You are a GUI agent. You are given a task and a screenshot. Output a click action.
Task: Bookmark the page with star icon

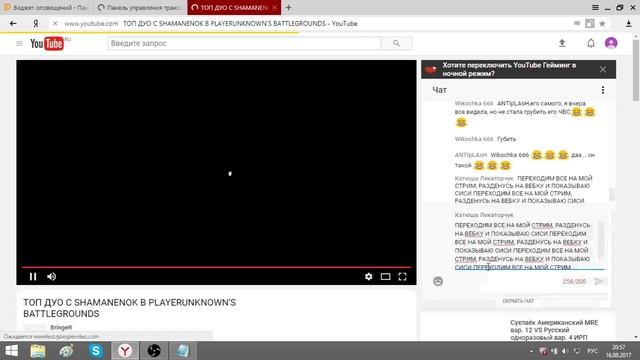click(602, 24)
